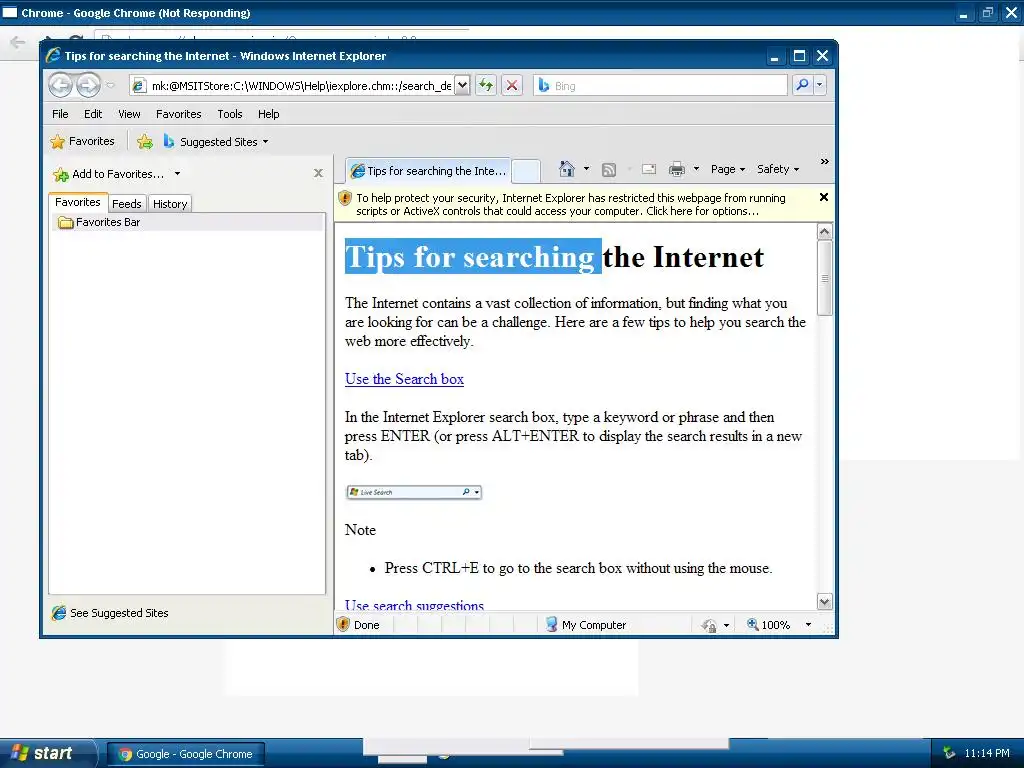
Task: Open the Tools menu
Action: point(230,114)
